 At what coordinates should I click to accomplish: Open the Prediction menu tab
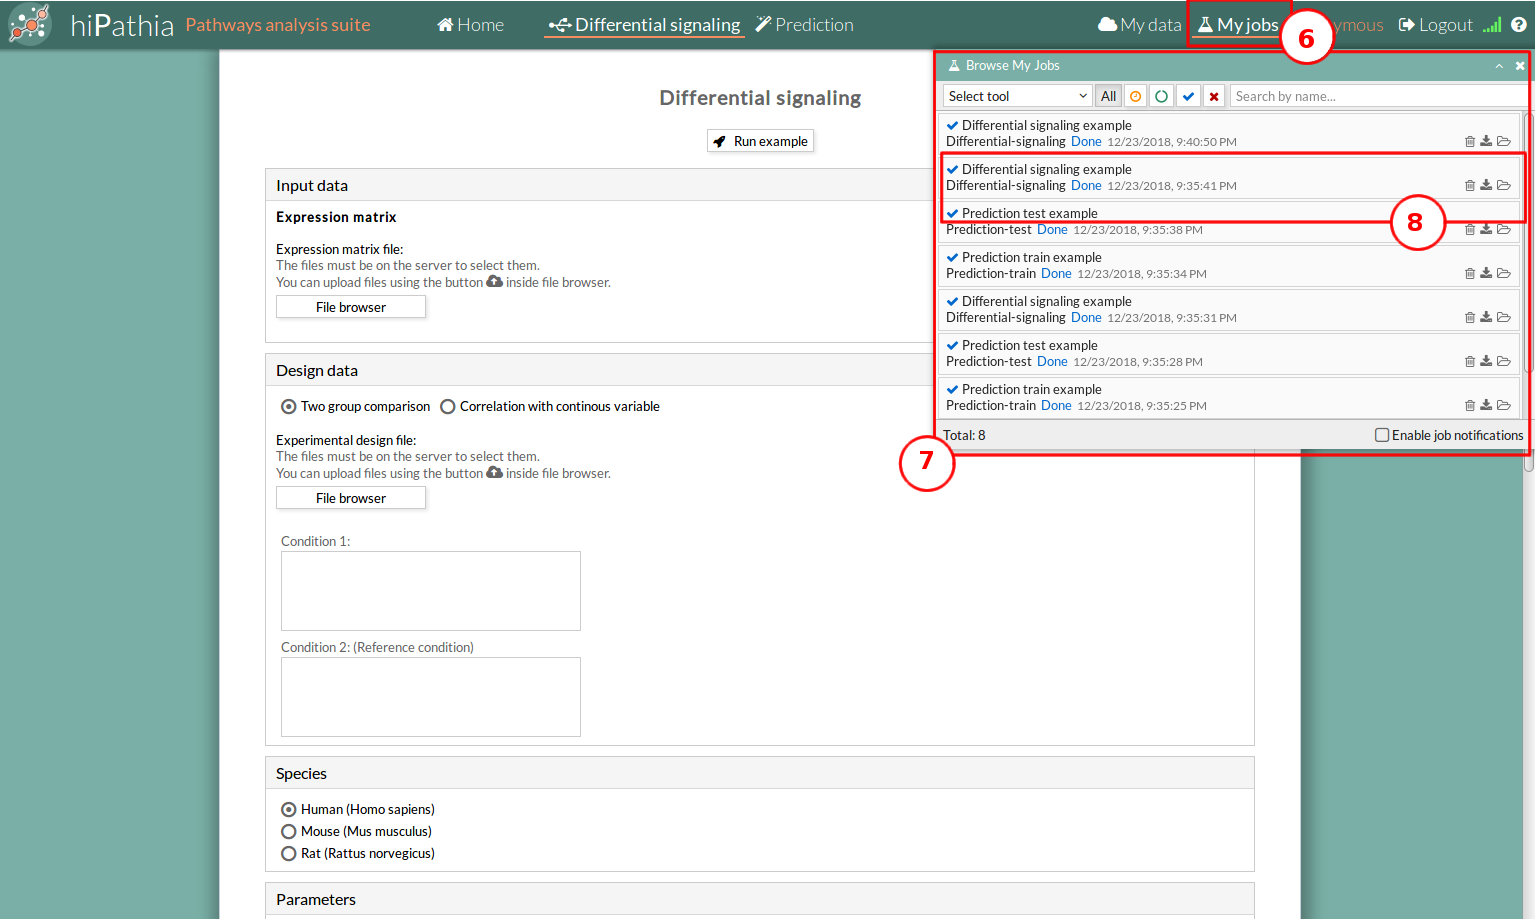click(804, 25)
